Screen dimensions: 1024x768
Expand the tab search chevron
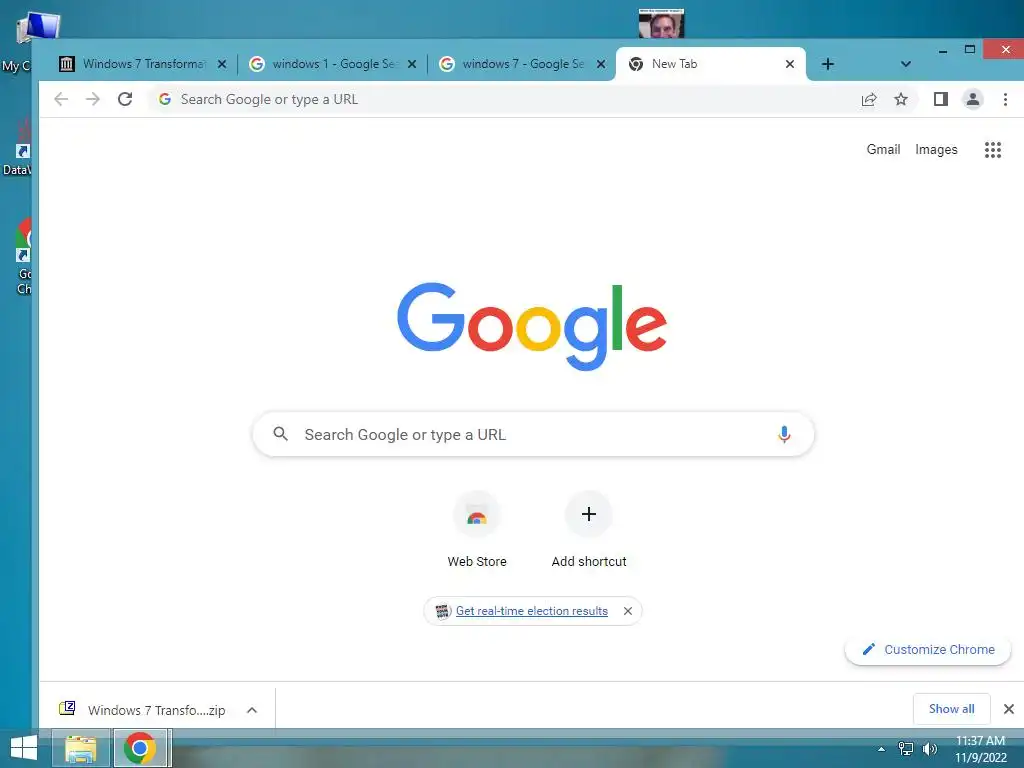tap(905, 64)
